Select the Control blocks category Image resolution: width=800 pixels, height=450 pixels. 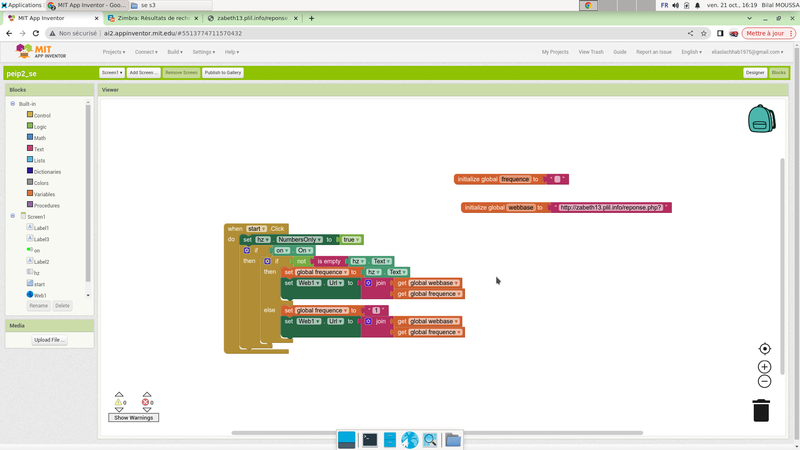41,116
